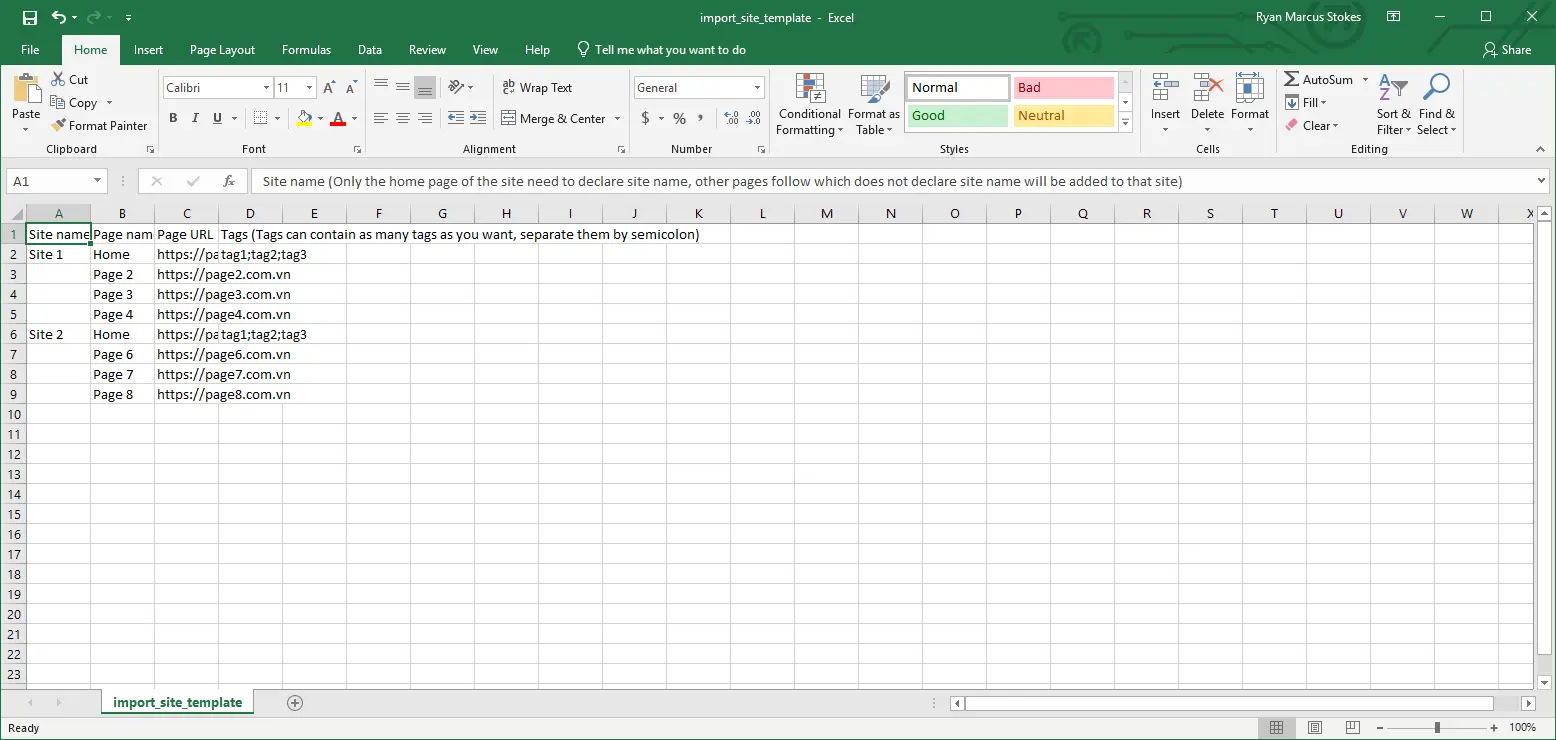Toggle Italic formatting

195,118
